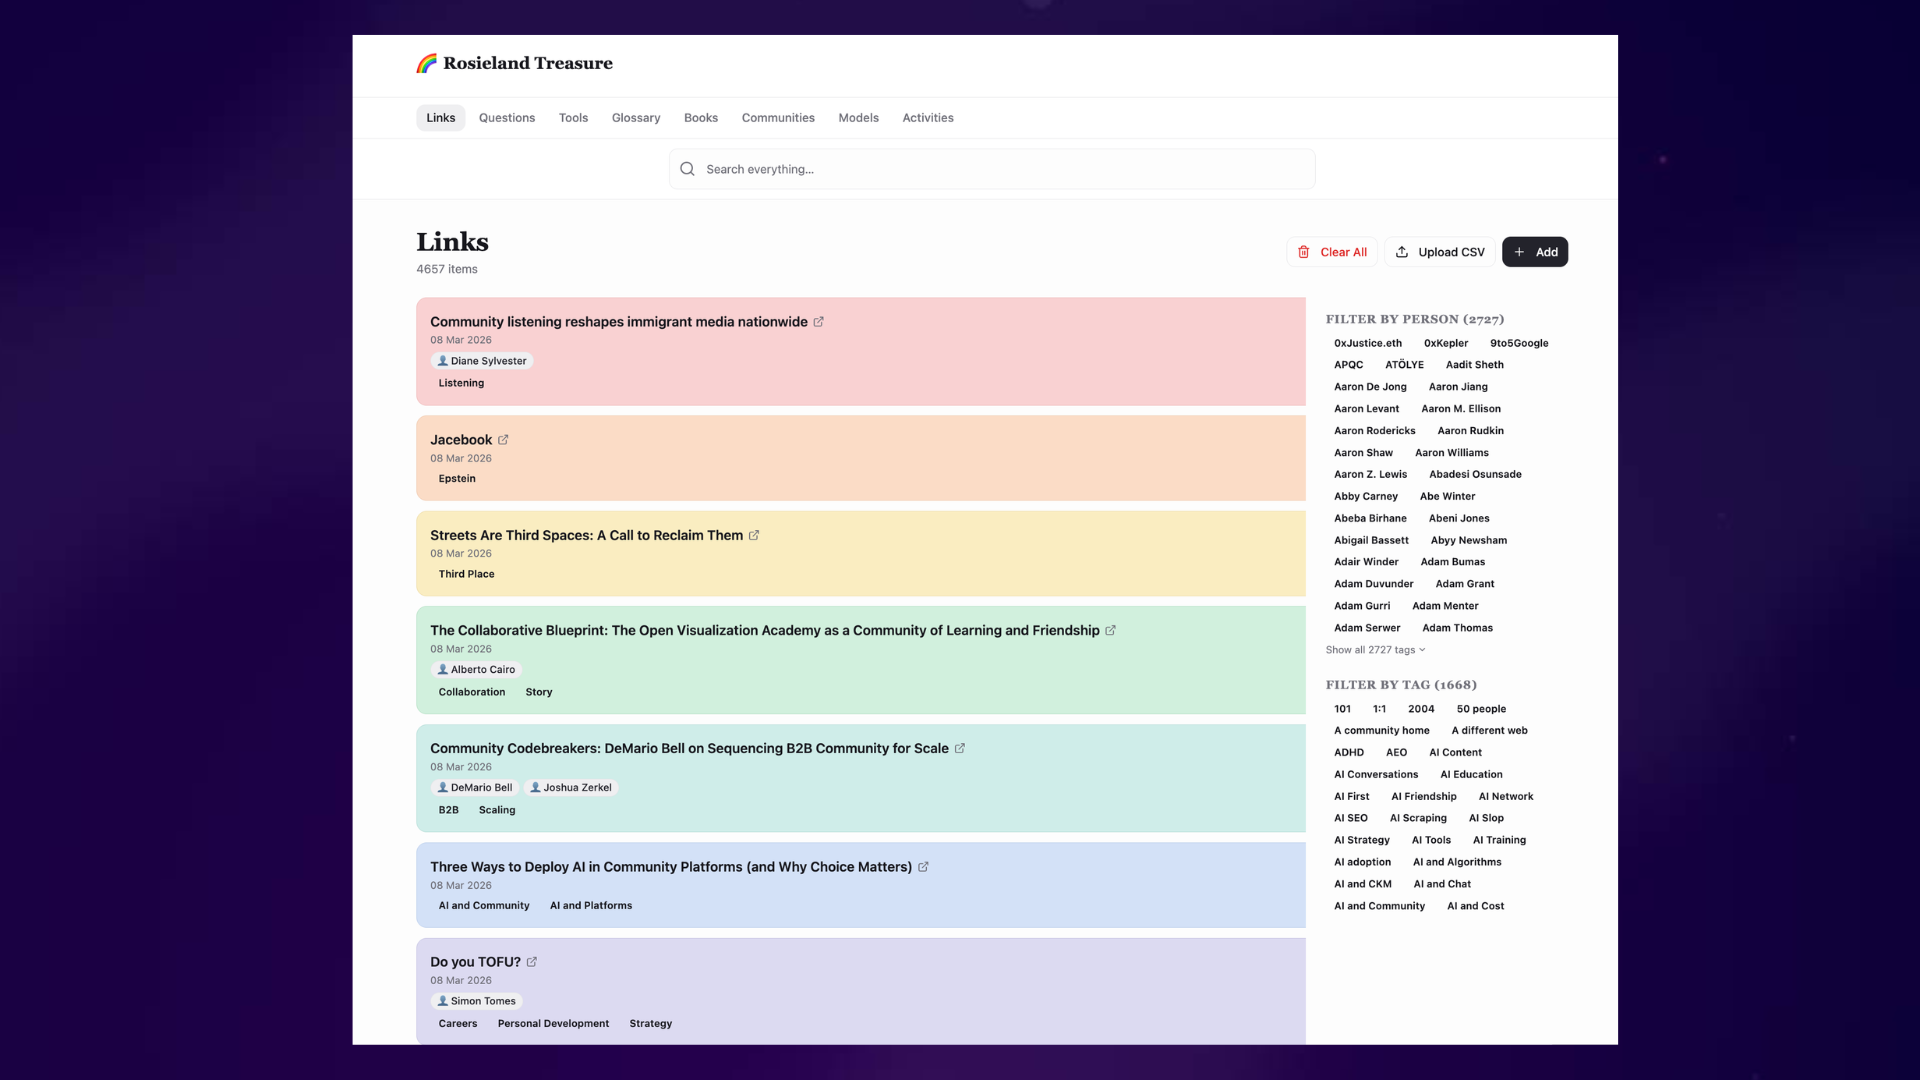Click the plus icon on the Add button
This screenshot has height=1080, width=1920.
(1519, 252)
